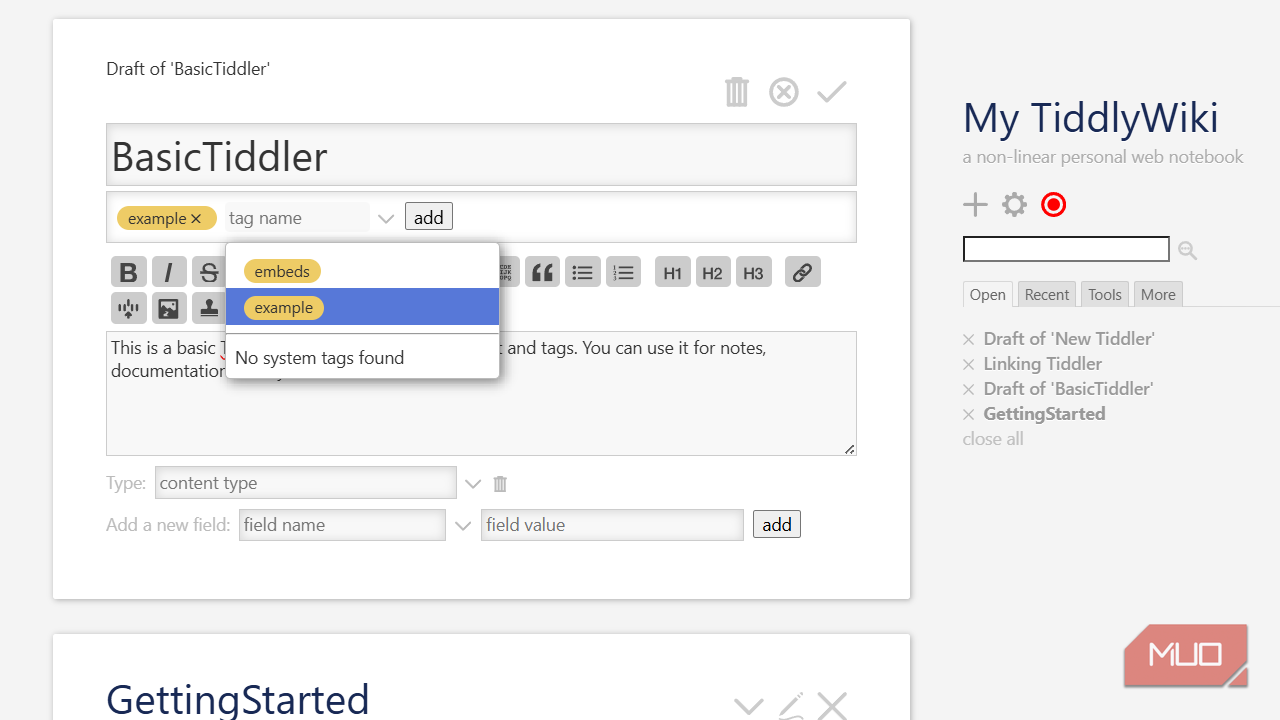Click the stamp snippet icon
Screen dimensions: 1280x720
[x=209, y=308]
